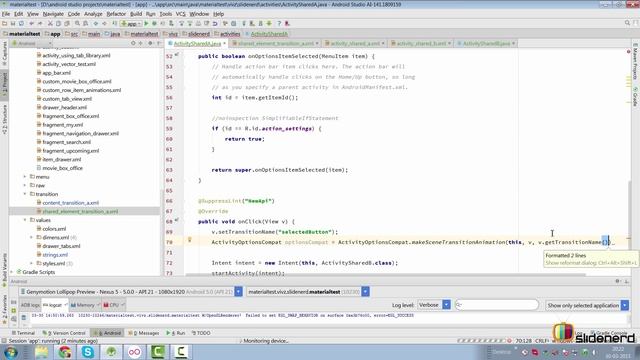Click the Paste toolbar icon

click(x=67, y=24)
